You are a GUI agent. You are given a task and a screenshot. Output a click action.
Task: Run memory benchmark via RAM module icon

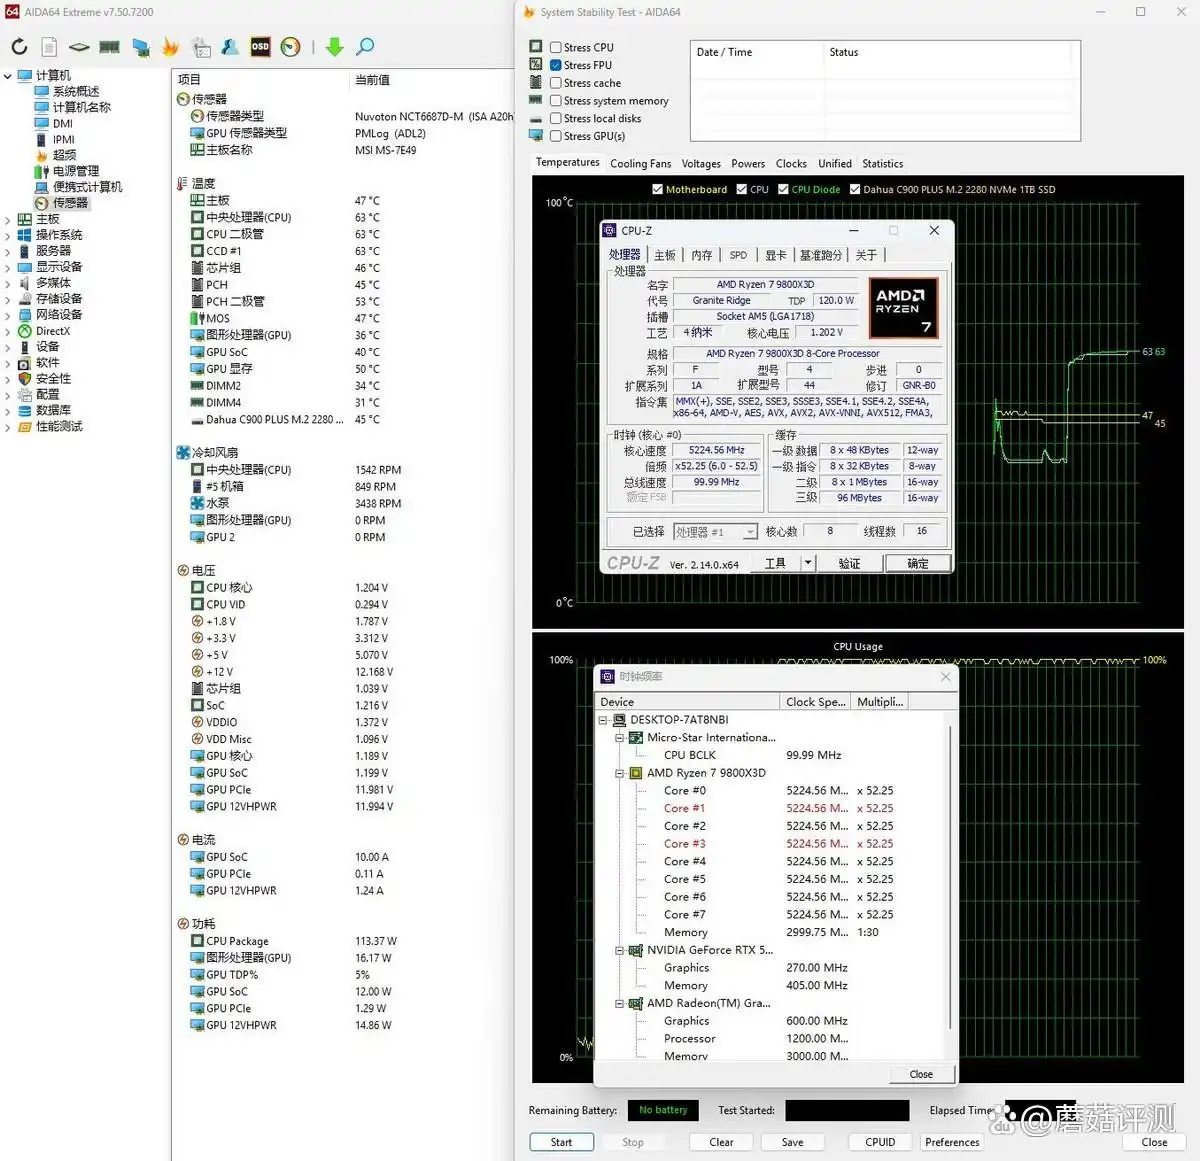(110, 46)
